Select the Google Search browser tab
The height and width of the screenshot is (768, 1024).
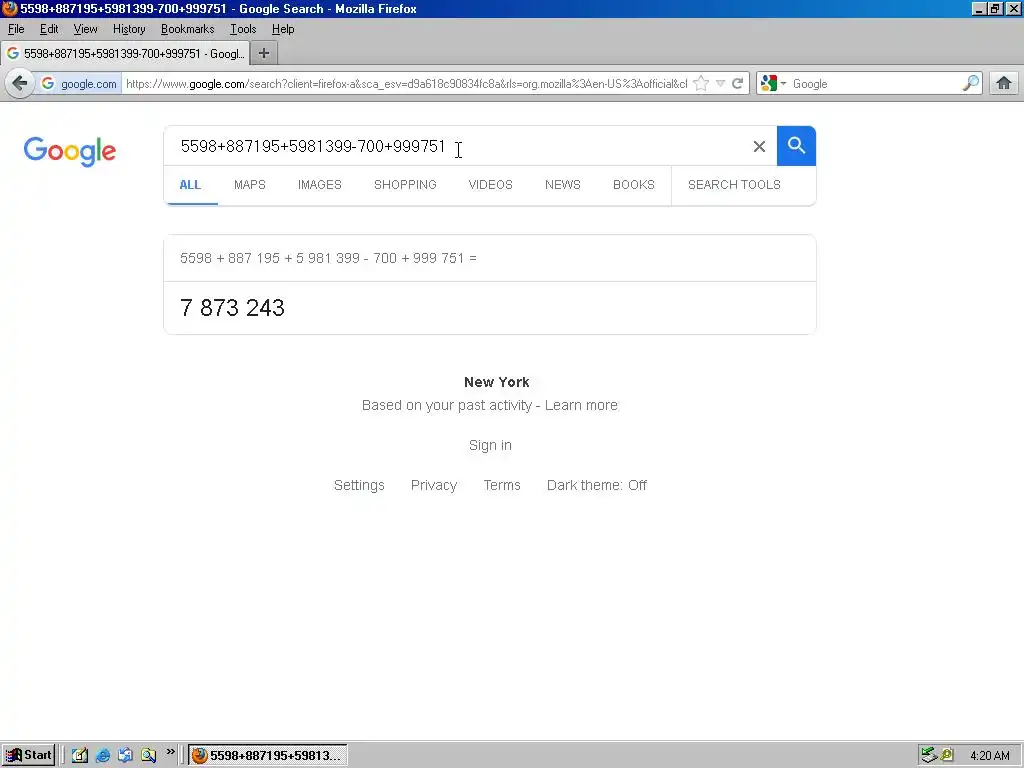(125, 54)
